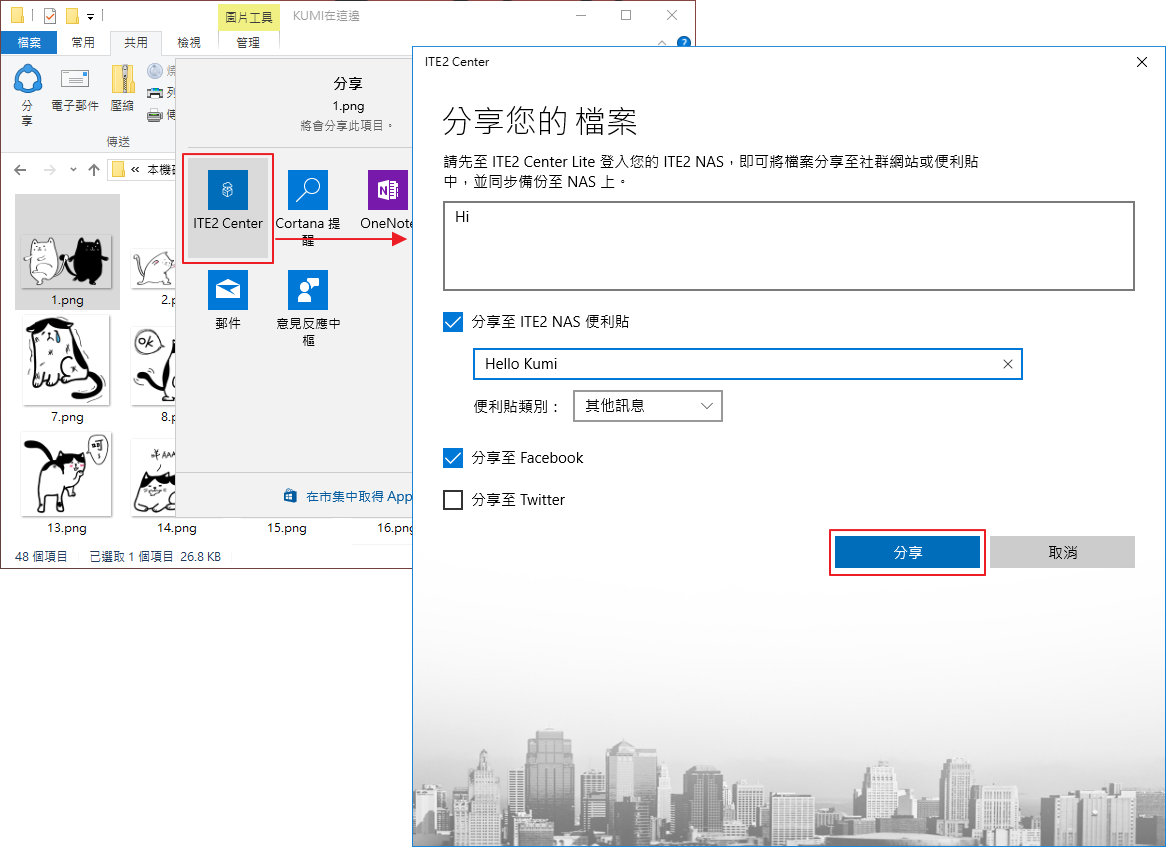Uncheck 分享至 Facebook
The width and height of the screenshot is (1166, 848).
point(453,458)
